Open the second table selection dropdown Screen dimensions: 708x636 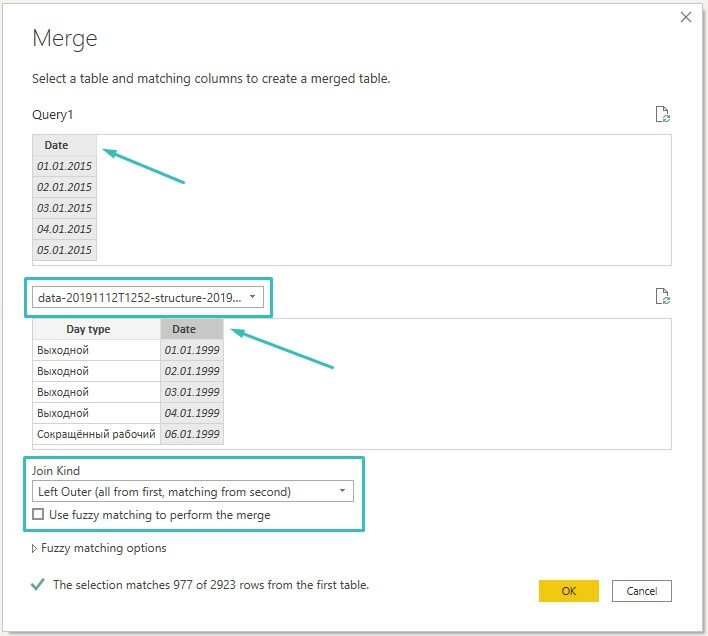coord(148,297)
